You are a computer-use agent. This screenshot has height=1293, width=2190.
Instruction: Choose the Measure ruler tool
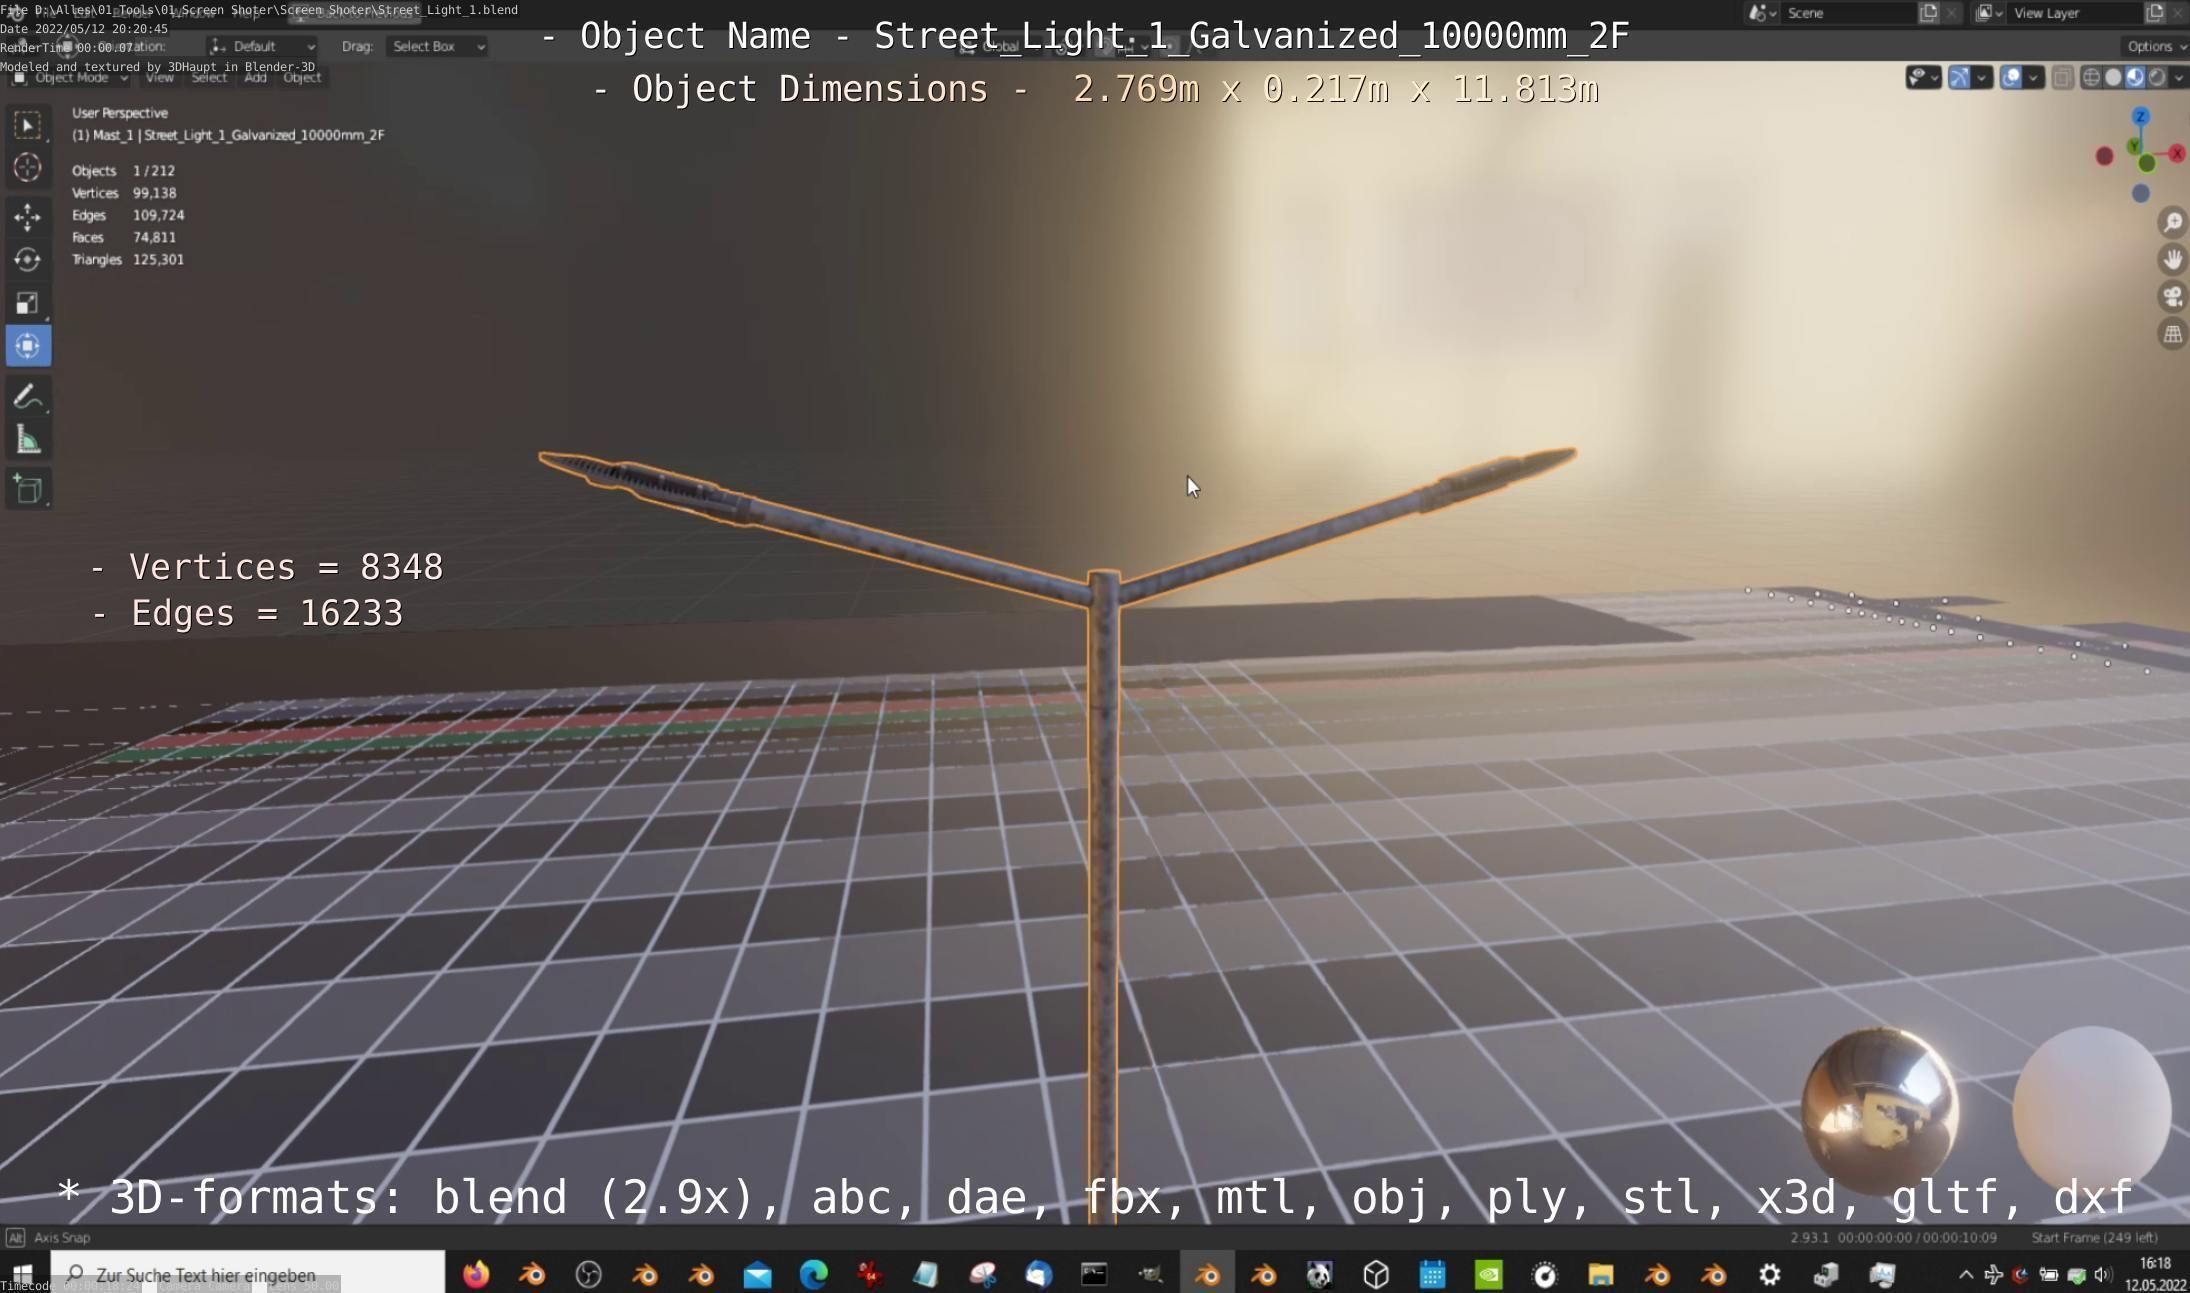point(28,440)
